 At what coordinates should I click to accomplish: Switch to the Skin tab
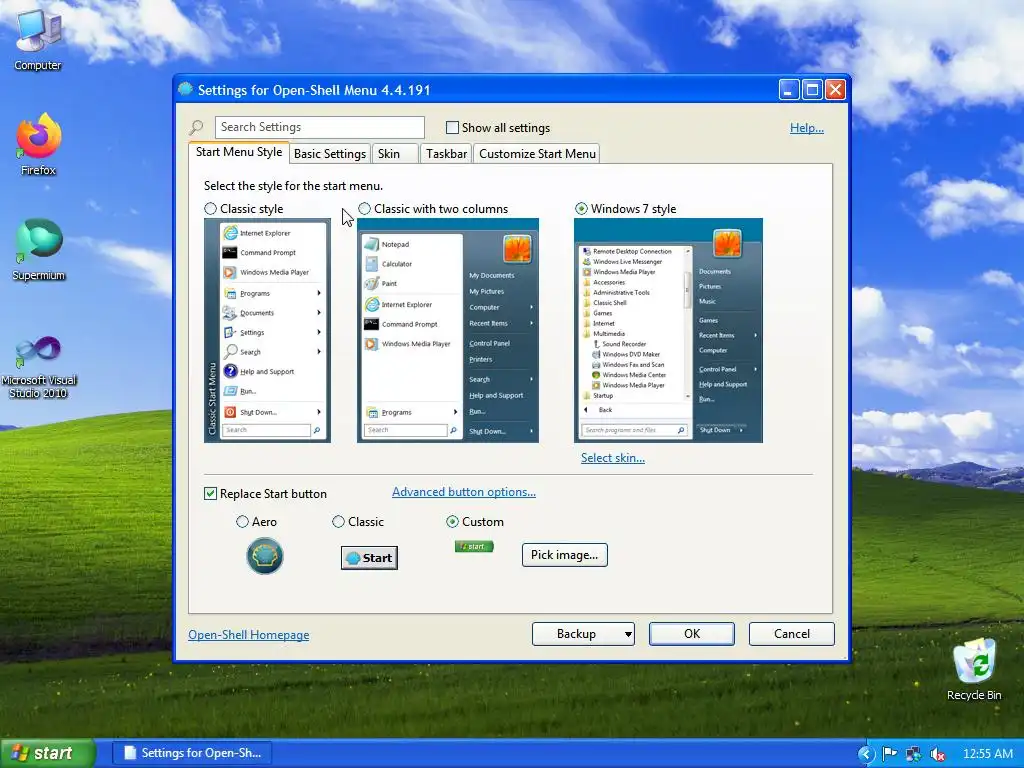pos(394,153)
